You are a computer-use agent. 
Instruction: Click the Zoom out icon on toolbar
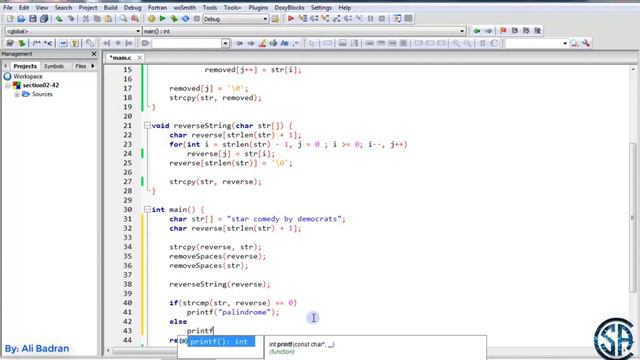(467, 43)
